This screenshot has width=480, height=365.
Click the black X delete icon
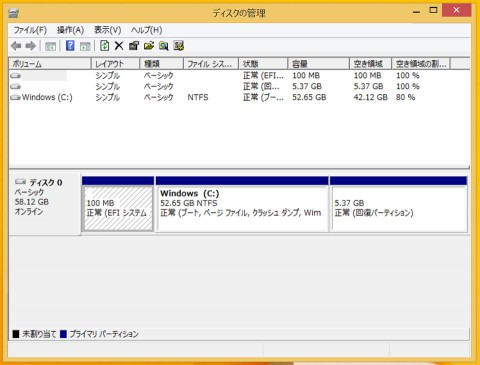point(119,46)
